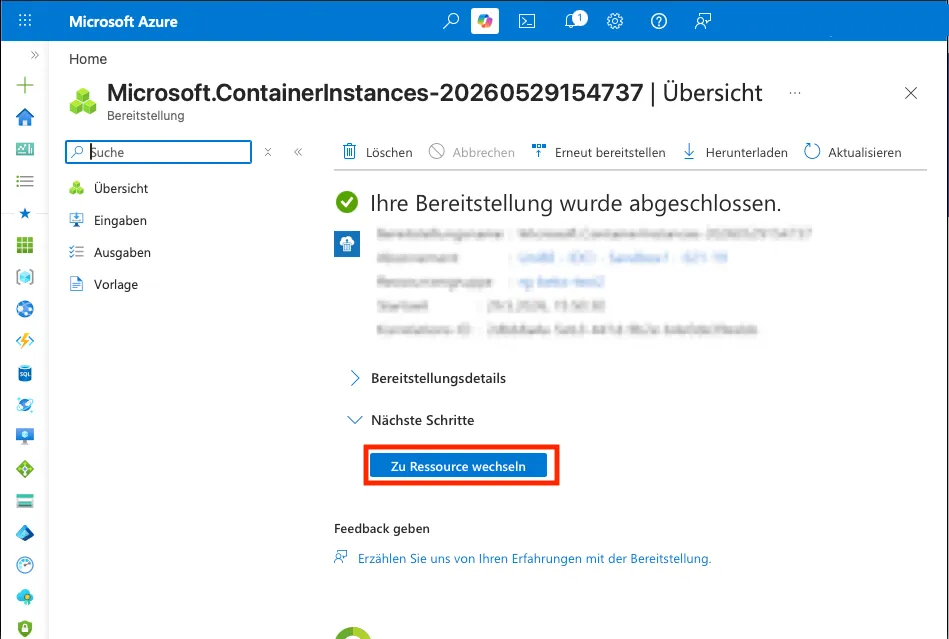
Task: Go to Home via sidebar house icon
Action: tap(25, 117)
